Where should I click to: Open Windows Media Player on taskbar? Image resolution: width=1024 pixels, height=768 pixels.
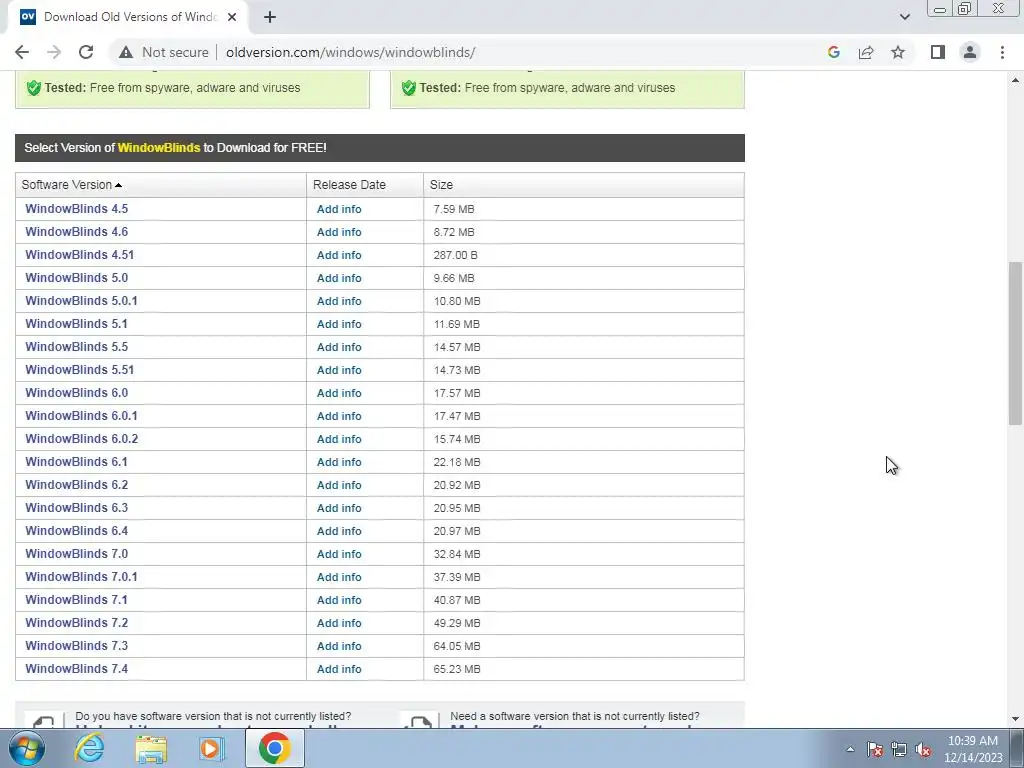pos(211,748)
